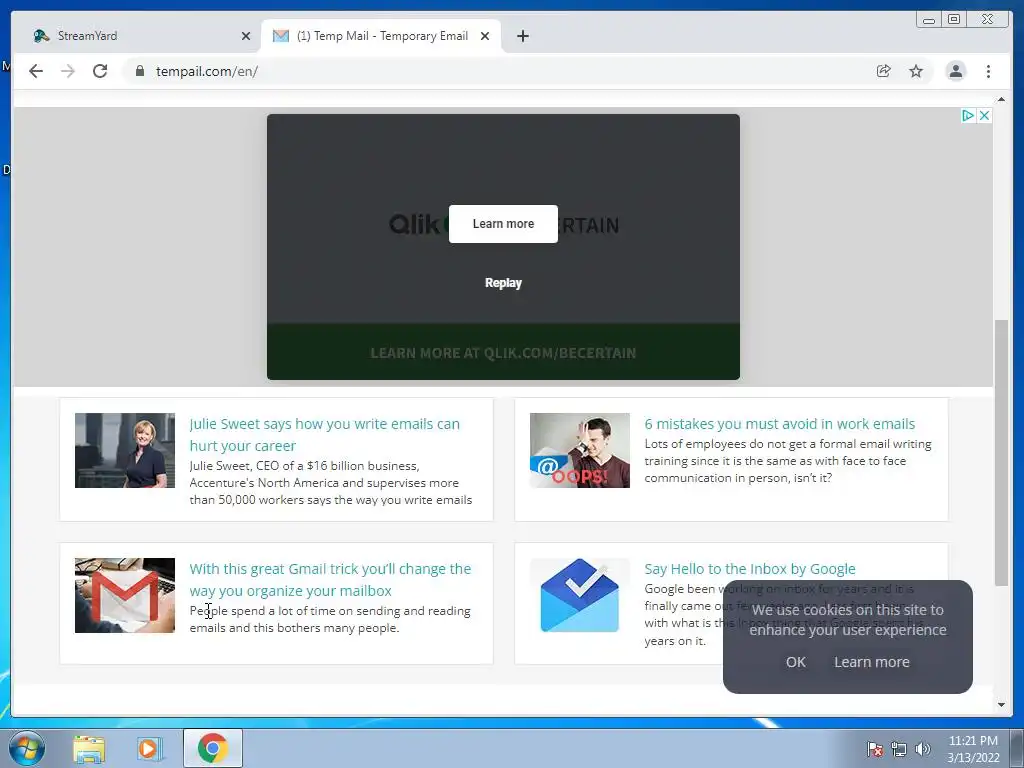The height and width of the screenshot is (768, 1024).
Task: Open a new tab with plus button
Action: pos(522,36)
